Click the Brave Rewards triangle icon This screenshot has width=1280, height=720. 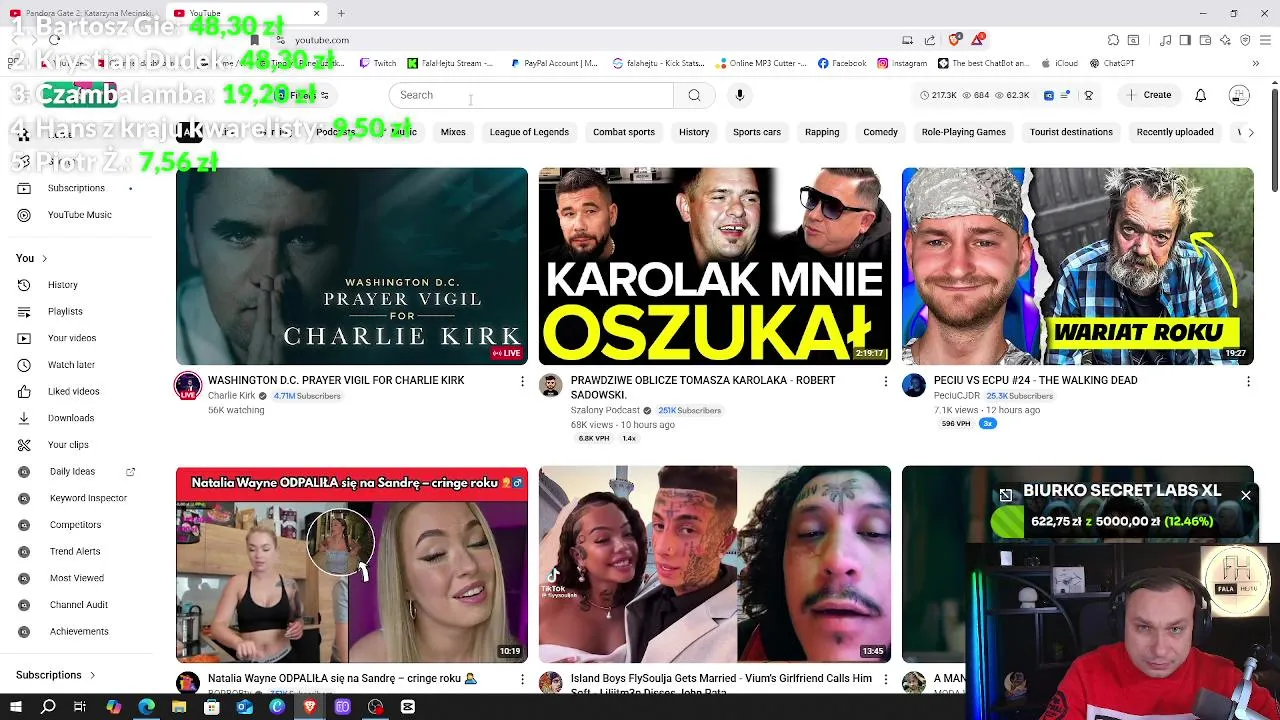[x=977, y=40]
